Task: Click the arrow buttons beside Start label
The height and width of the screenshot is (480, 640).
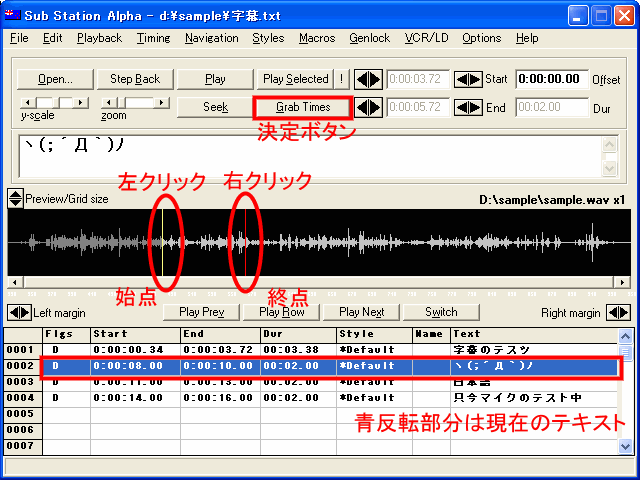Action: click(468, 79)
